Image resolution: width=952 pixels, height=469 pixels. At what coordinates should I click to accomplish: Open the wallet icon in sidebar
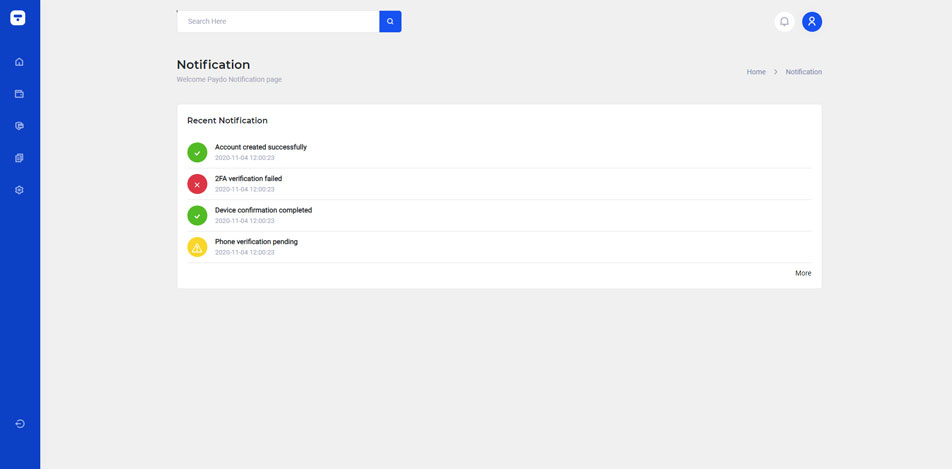19,94
